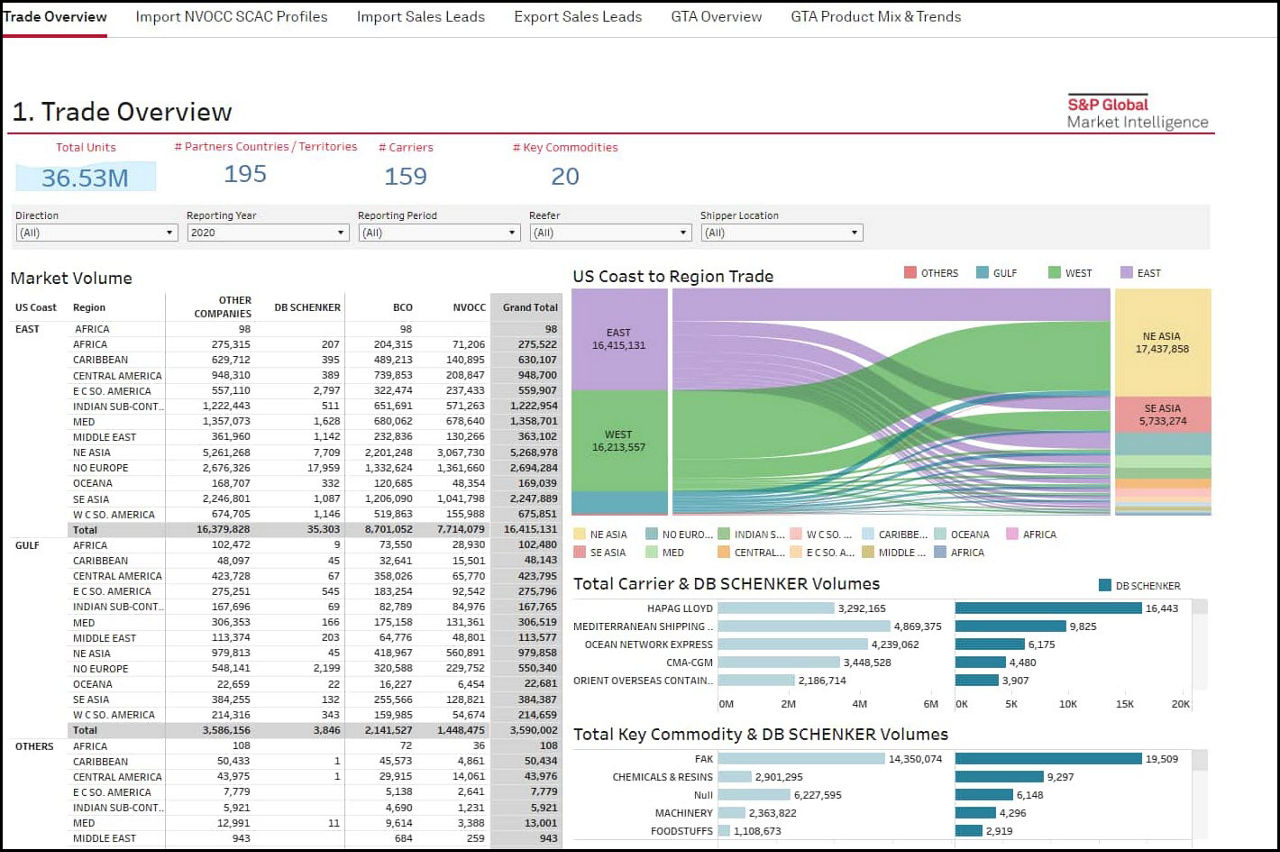Select the NE ASIA block in Sankey chart
The image size is (1280, 852).
tap(1163, 343)
